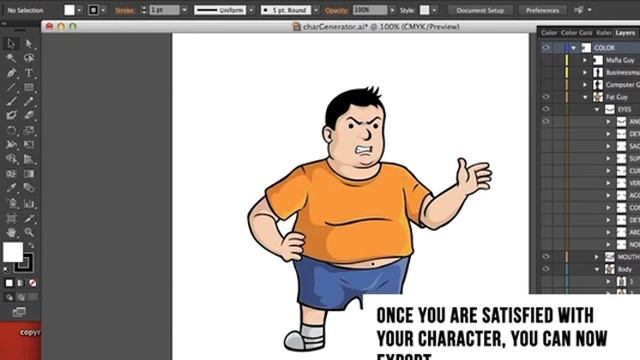Collapse the Body sublayer
Viewport: 640px width, 360px height.
(597, 269)
